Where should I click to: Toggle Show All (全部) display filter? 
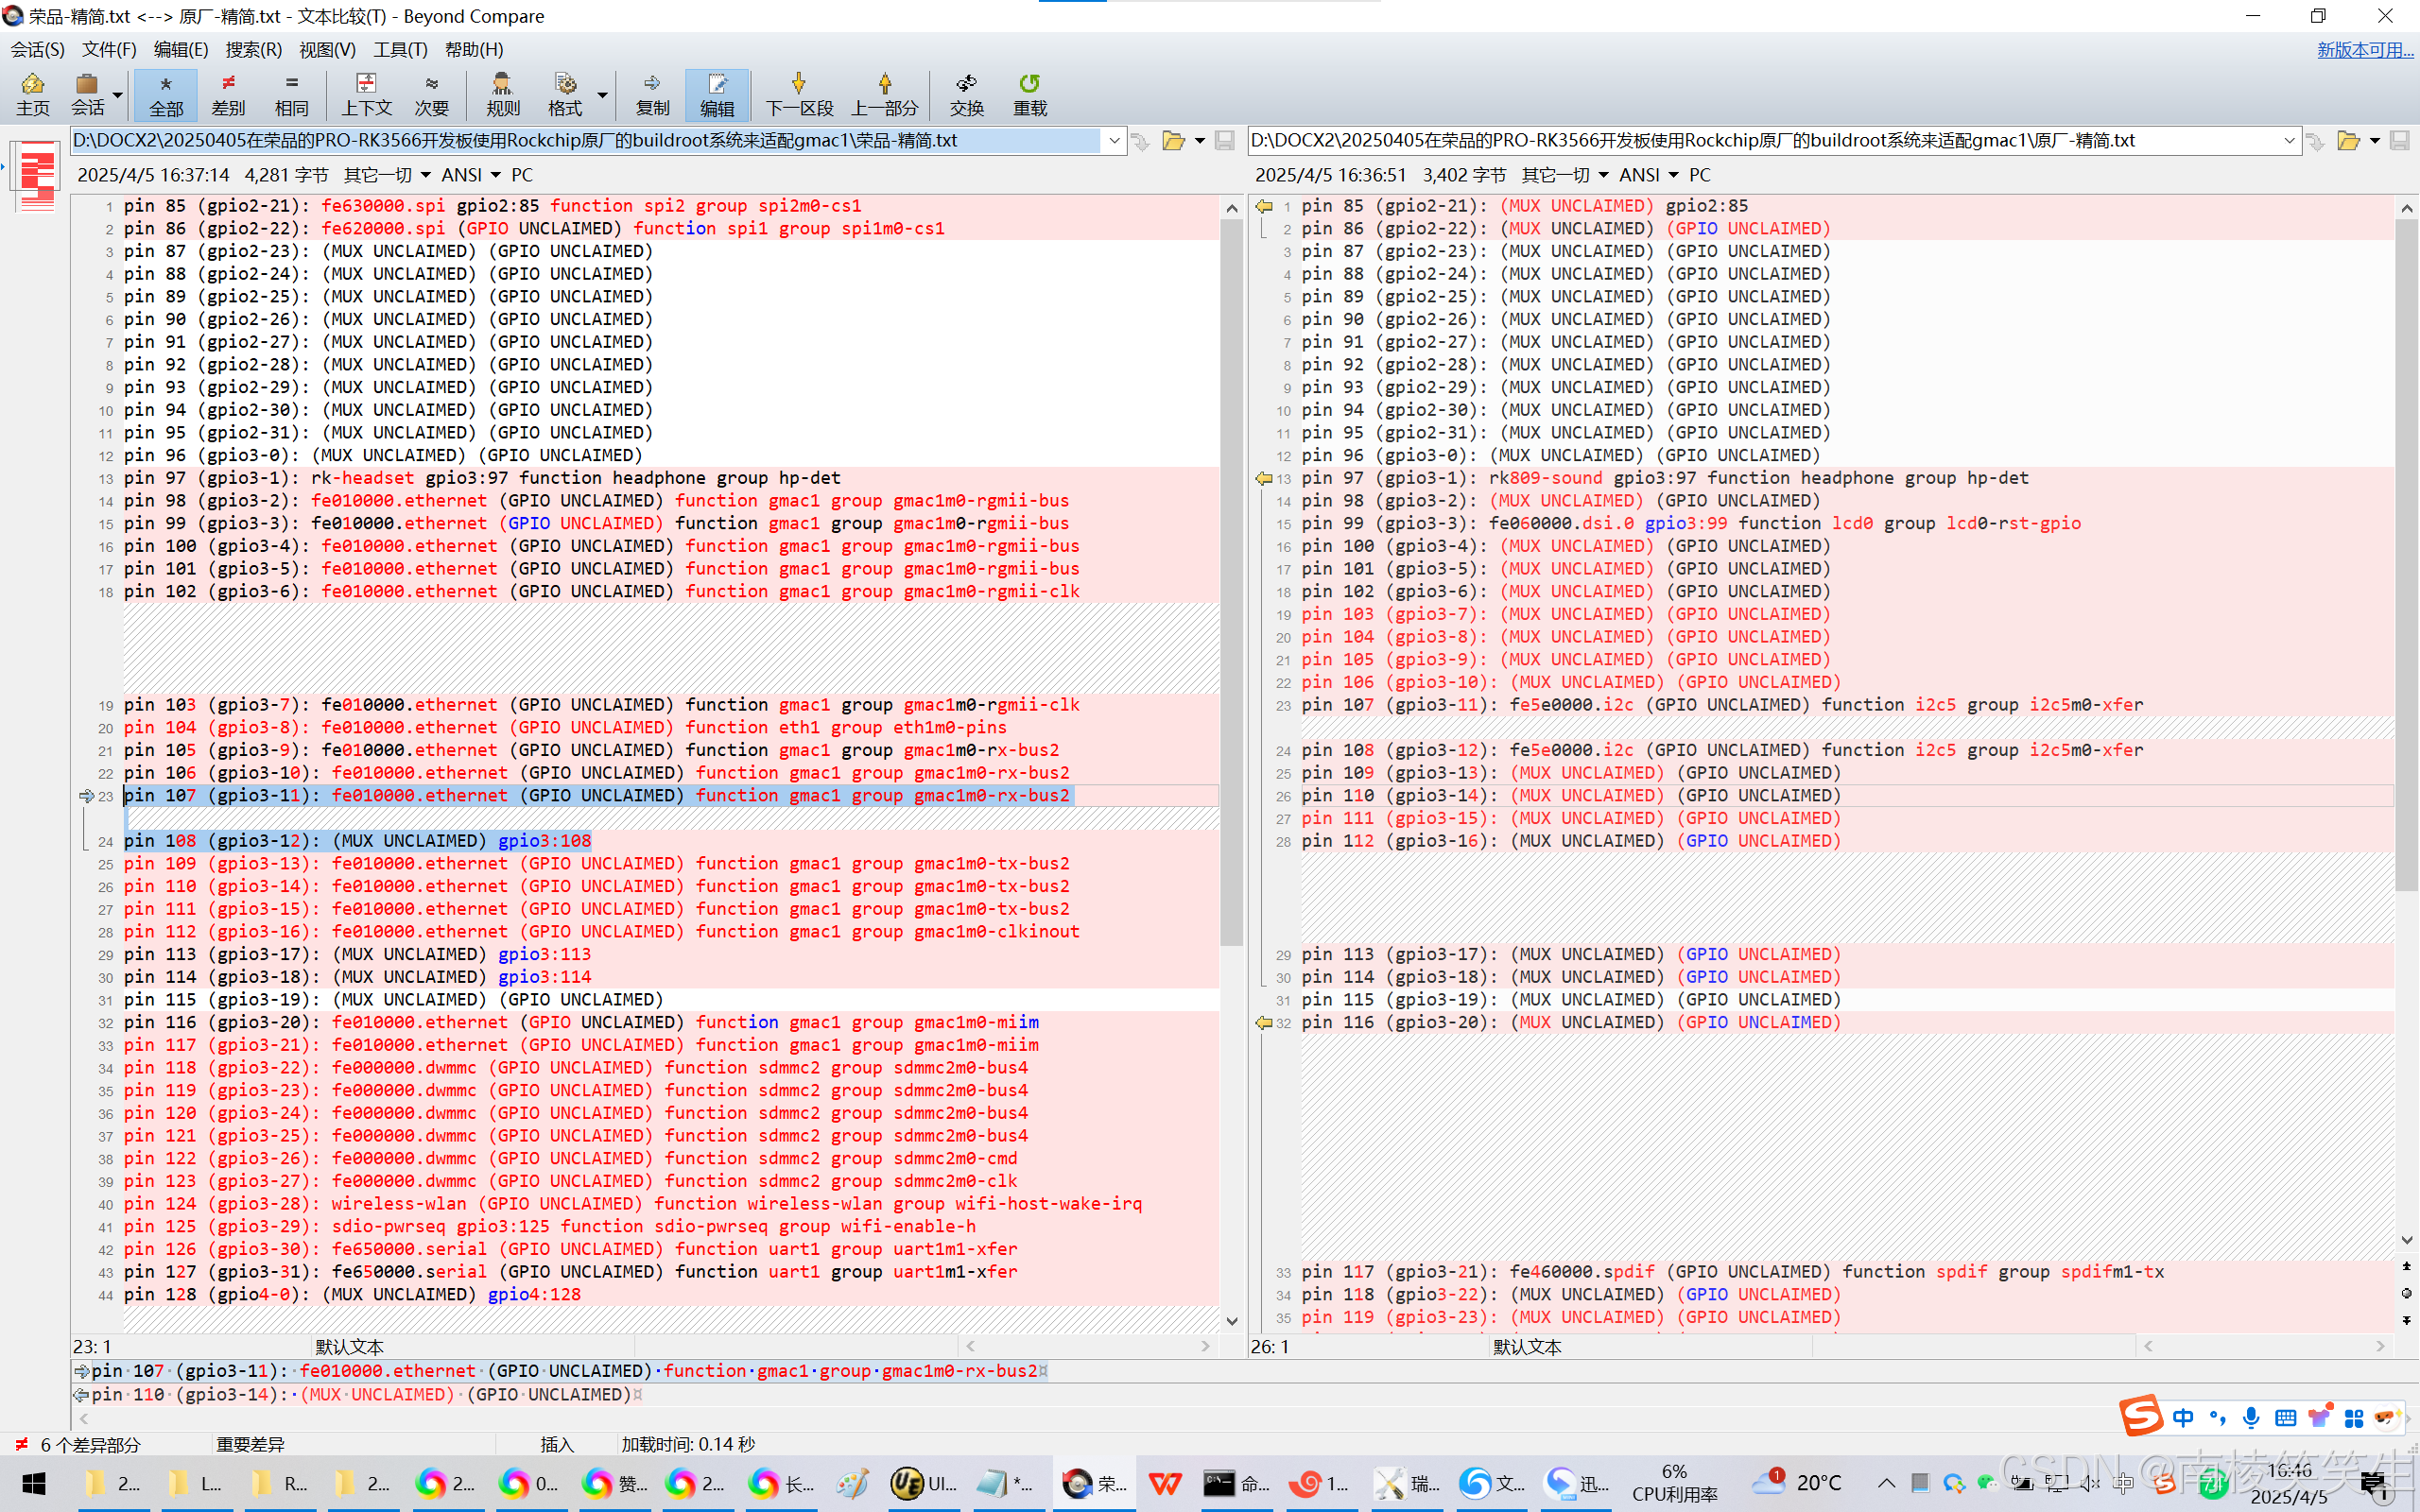pos(166,94)
